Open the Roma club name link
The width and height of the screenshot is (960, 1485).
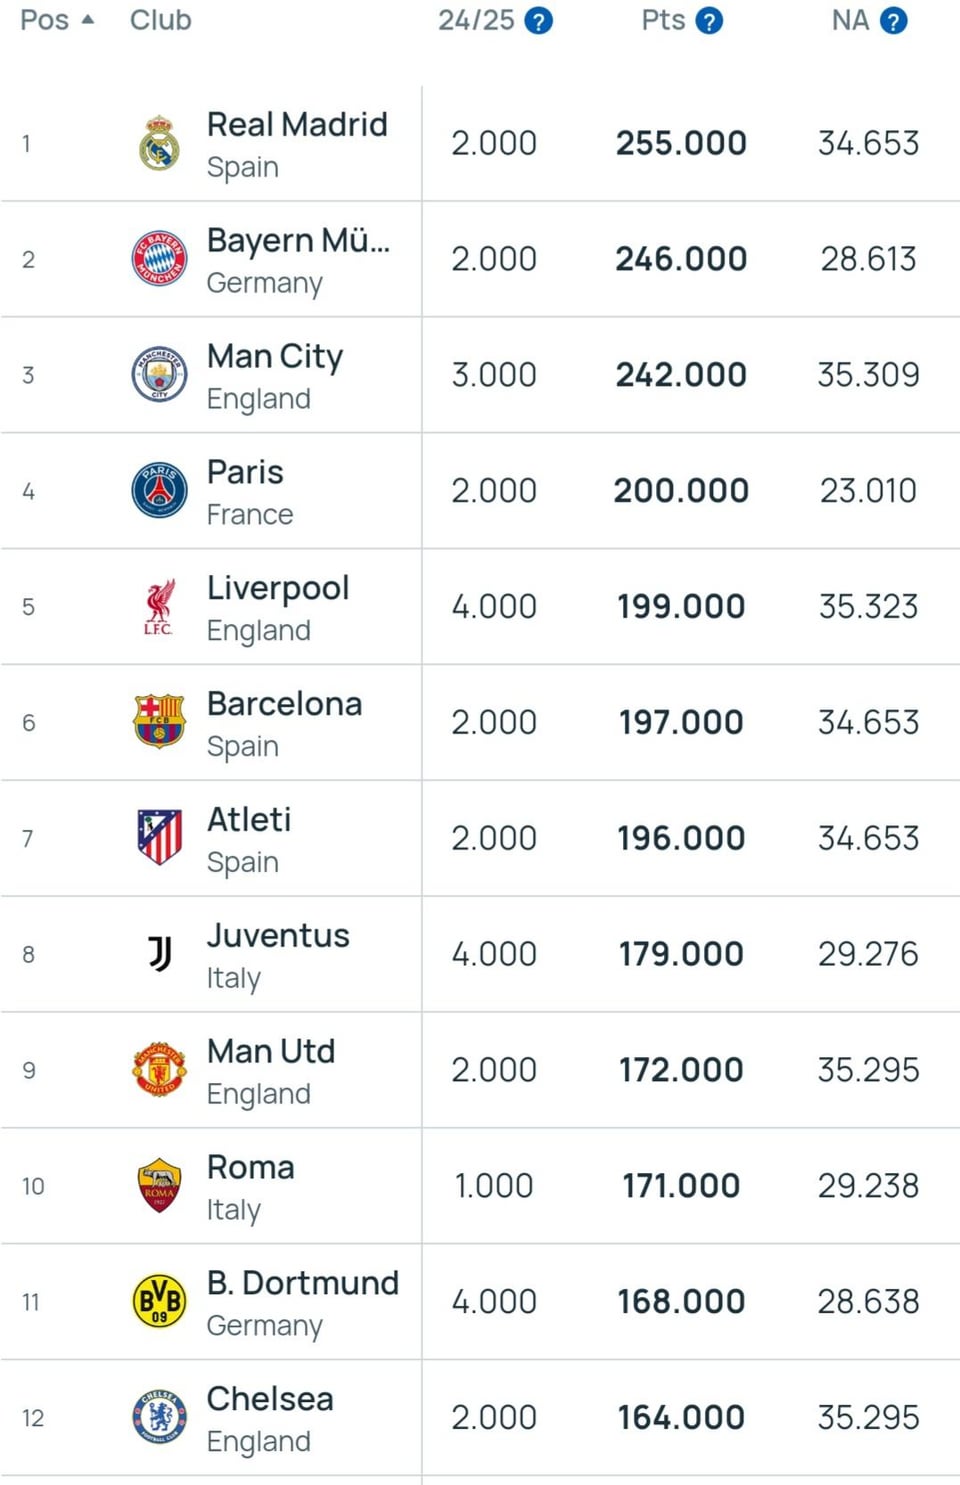(x=250, y=1168)
